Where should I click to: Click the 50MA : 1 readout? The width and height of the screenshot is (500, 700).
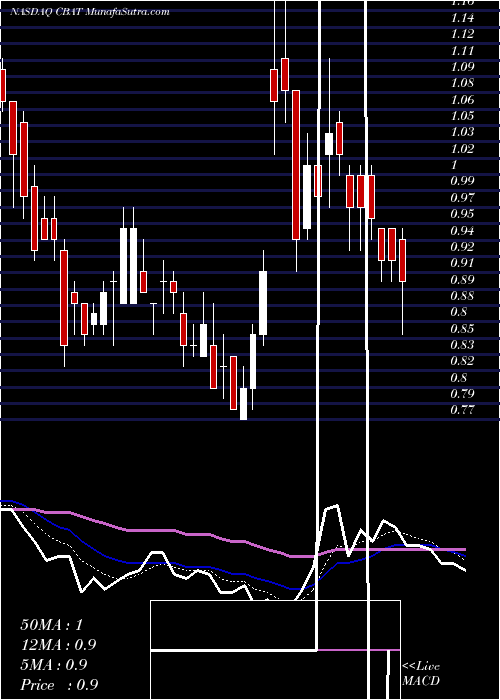tap(52, 625)
